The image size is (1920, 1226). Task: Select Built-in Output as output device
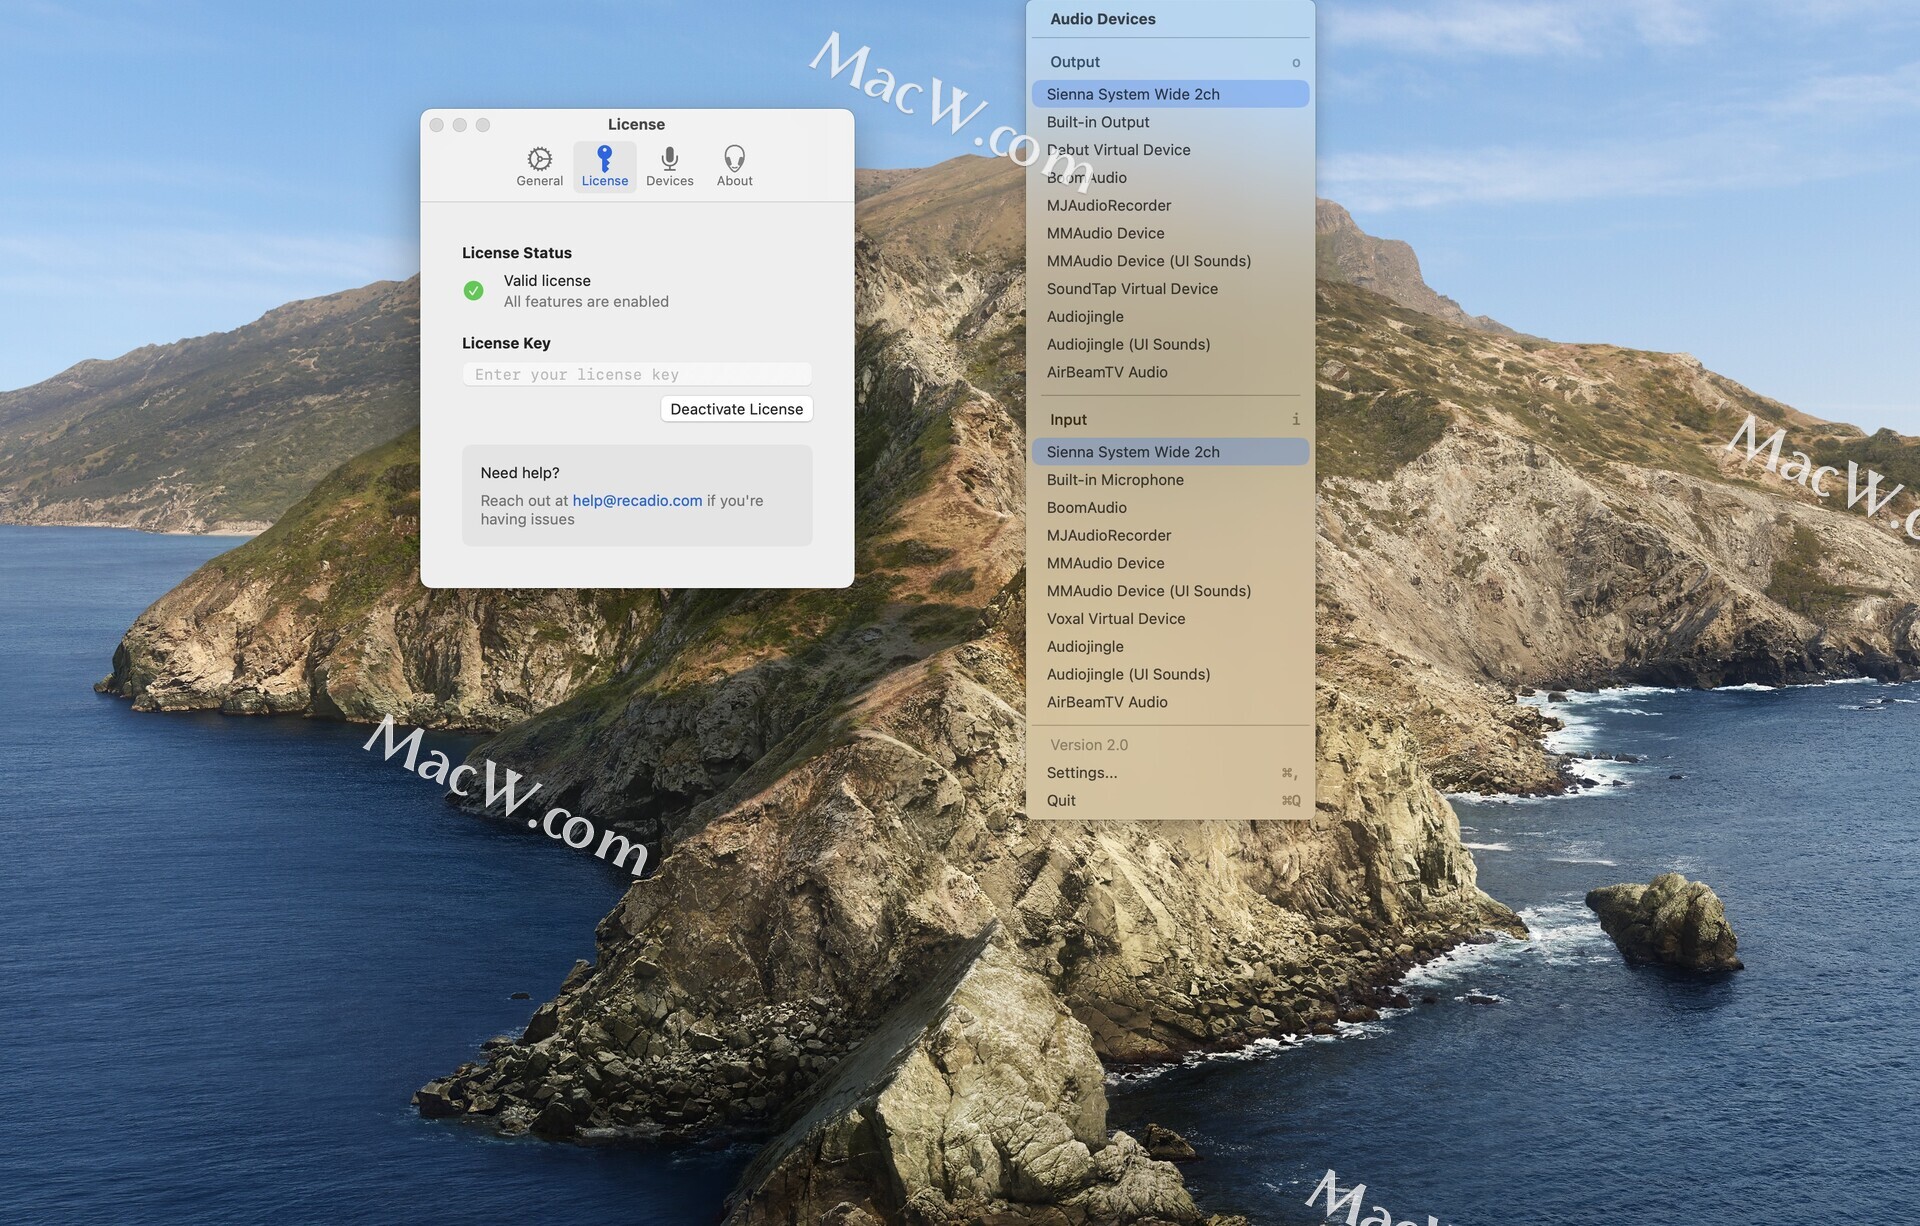(1097, 122)
